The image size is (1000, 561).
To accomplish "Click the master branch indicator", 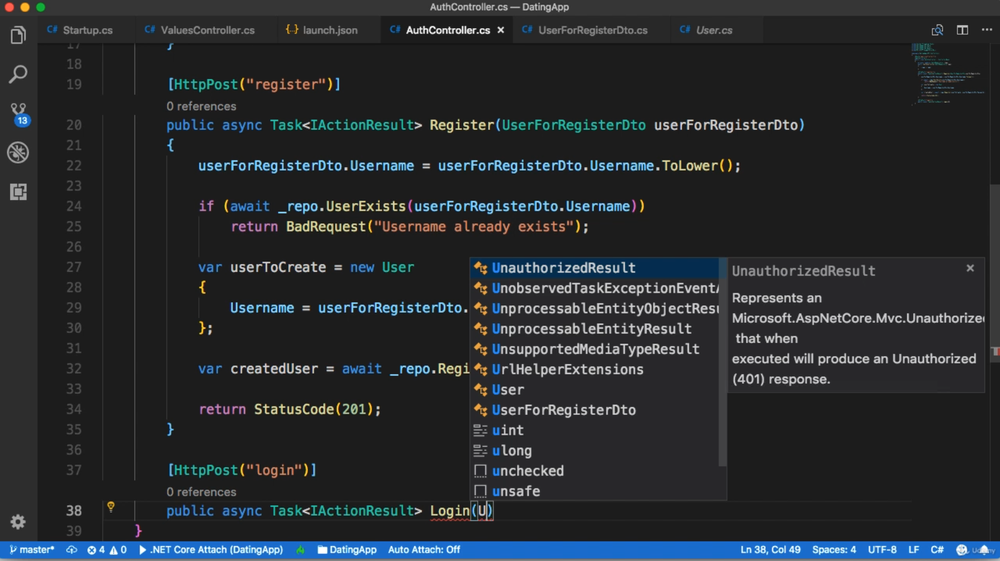I will pyautogui.click(x=32, y=550).
